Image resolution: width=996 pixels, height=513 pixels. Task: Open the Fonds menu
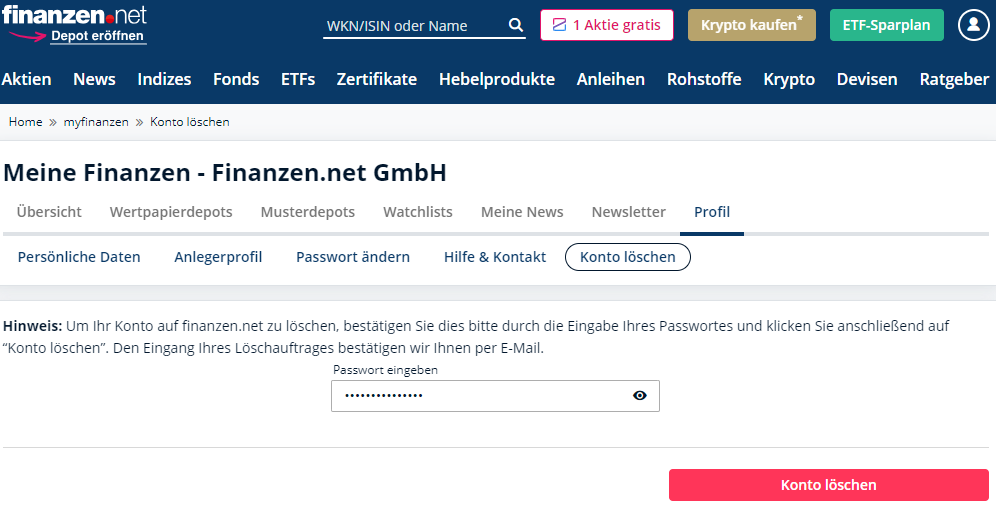[236, 79]
